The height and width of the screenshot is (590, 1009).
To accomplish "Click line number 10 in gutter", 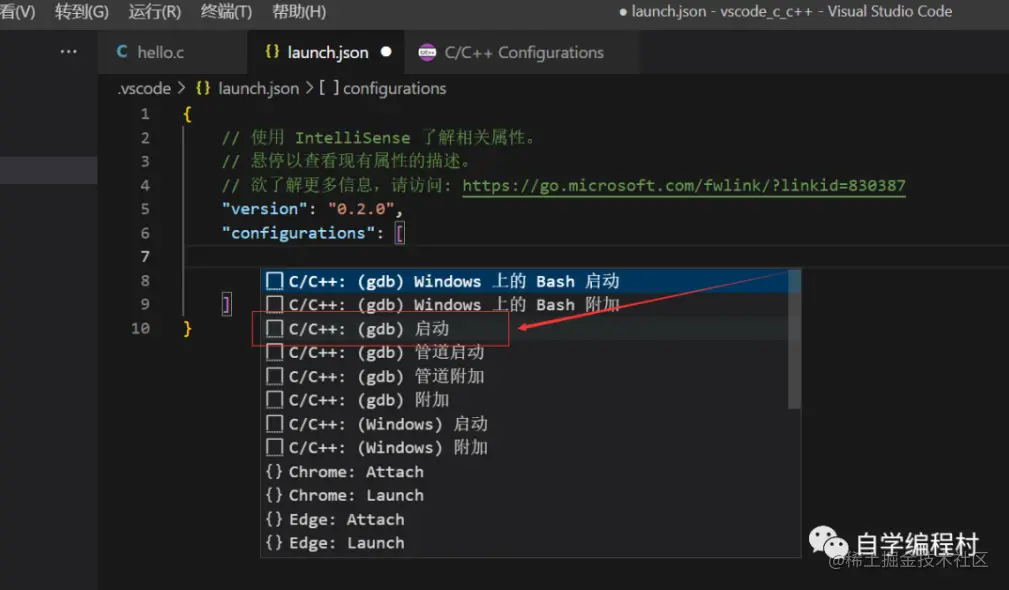I will 141,329.
